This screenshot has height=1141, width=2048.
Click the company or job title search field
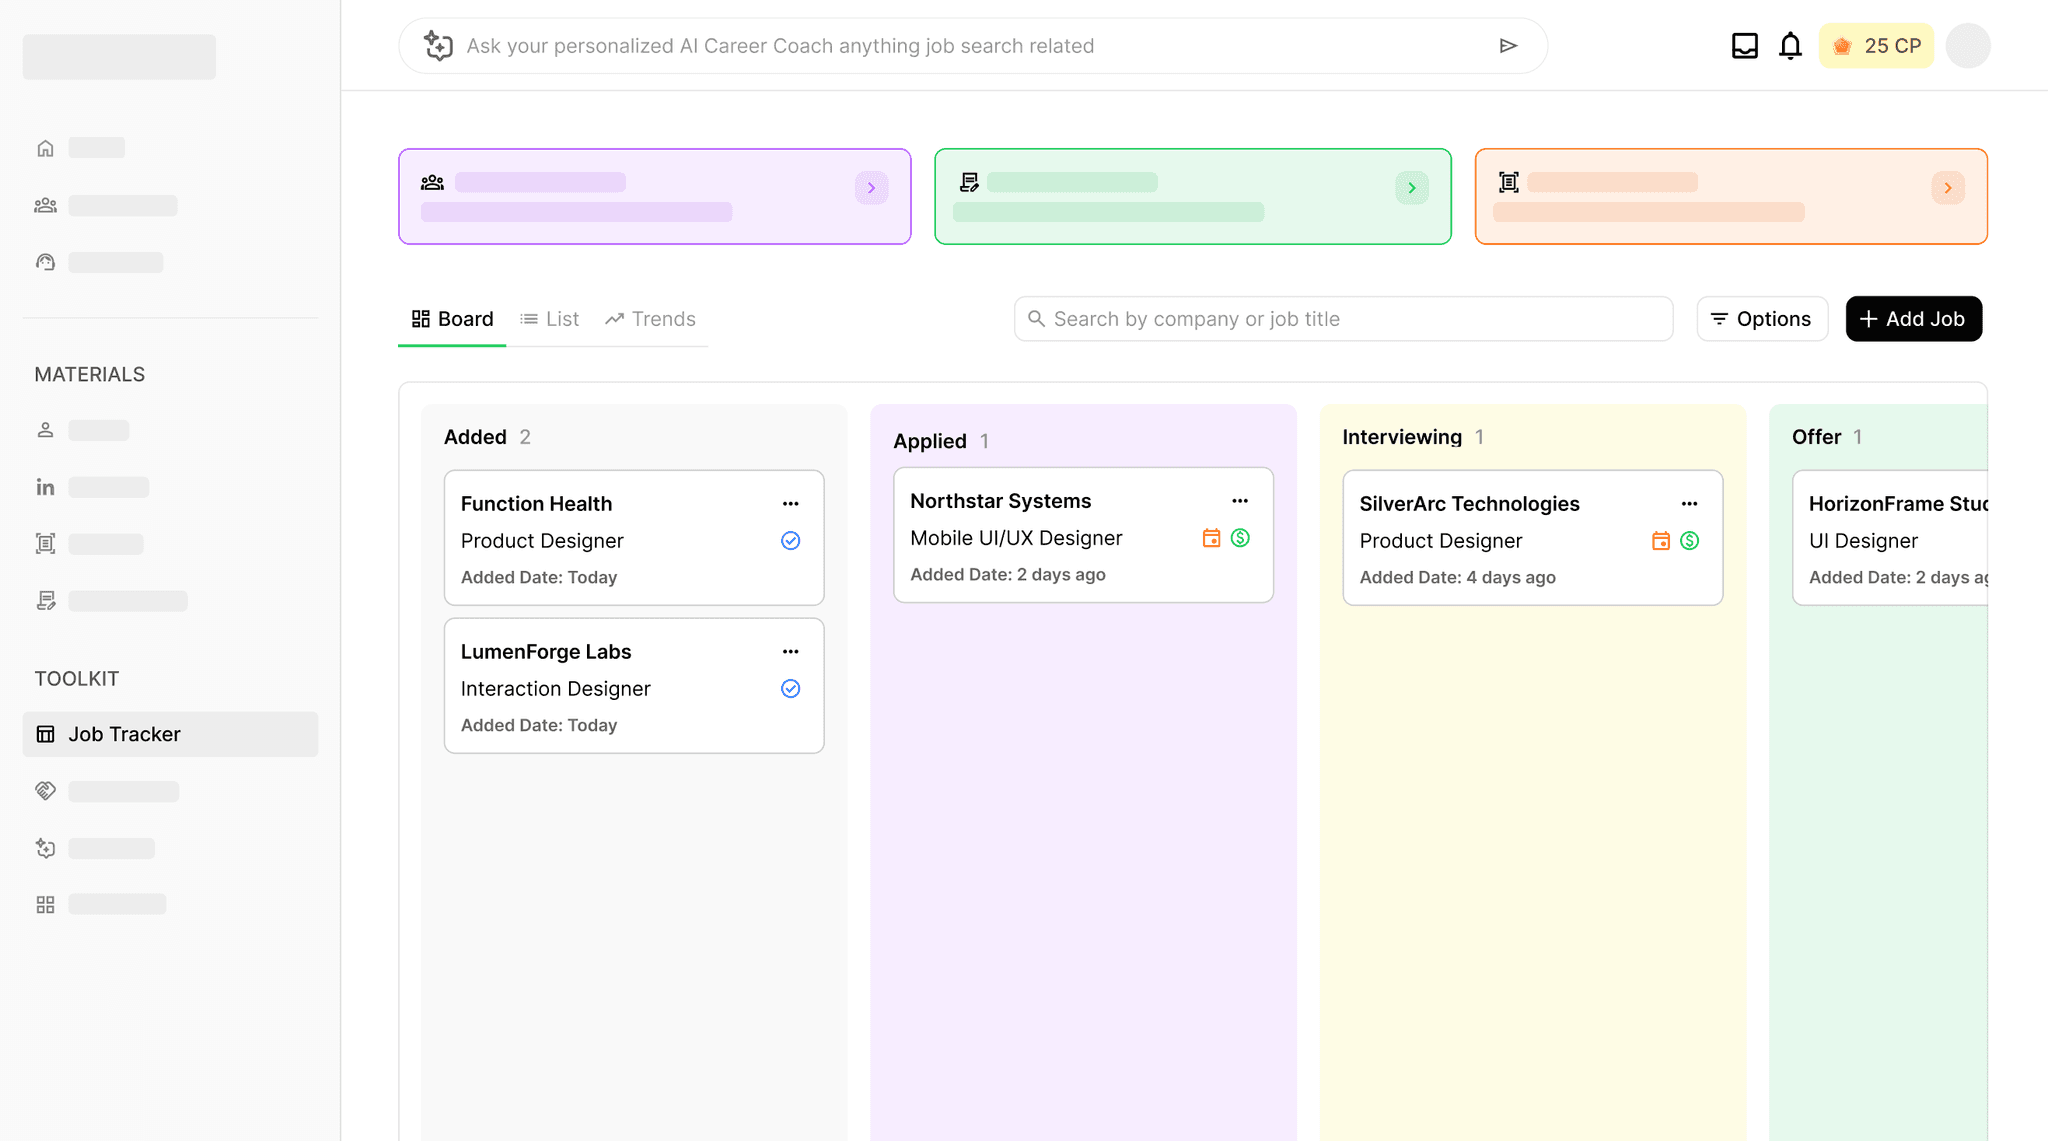pos(1343,319)
